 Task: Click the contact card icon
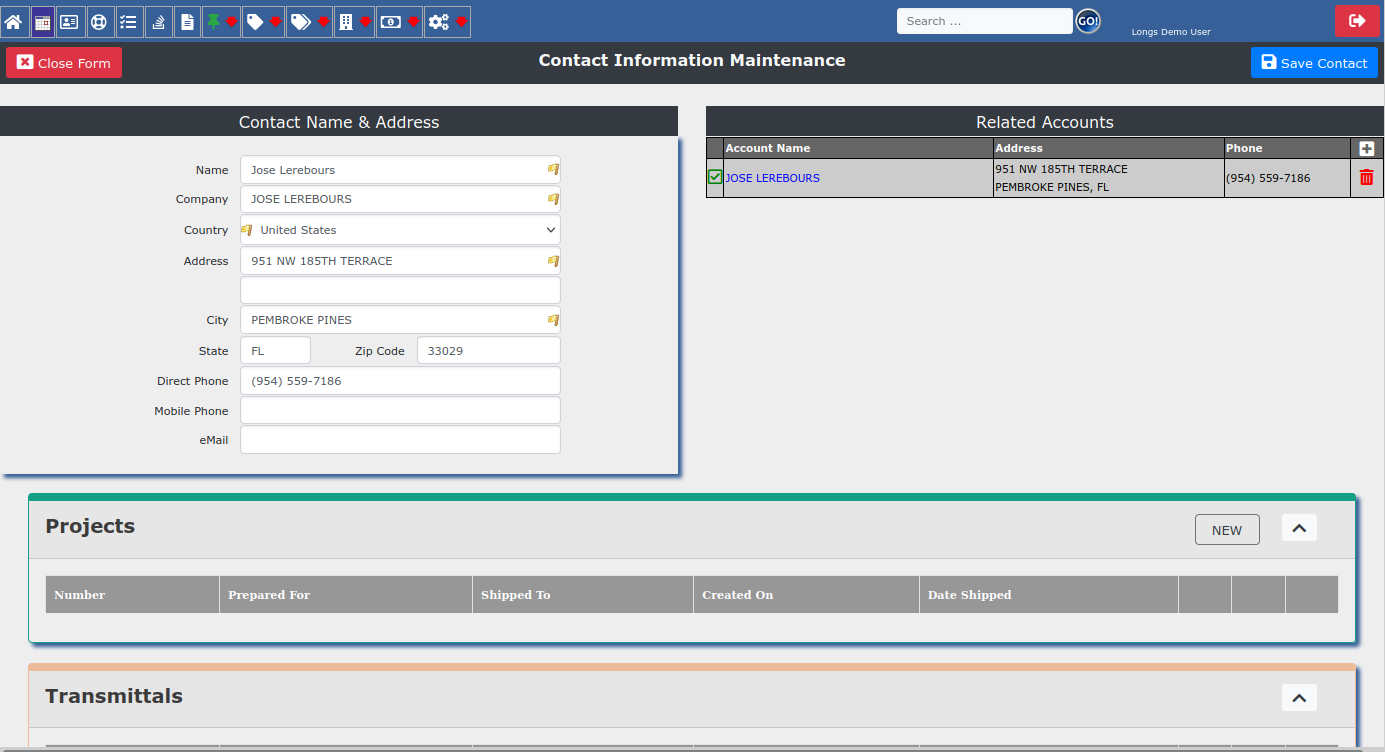pos(69,22)
